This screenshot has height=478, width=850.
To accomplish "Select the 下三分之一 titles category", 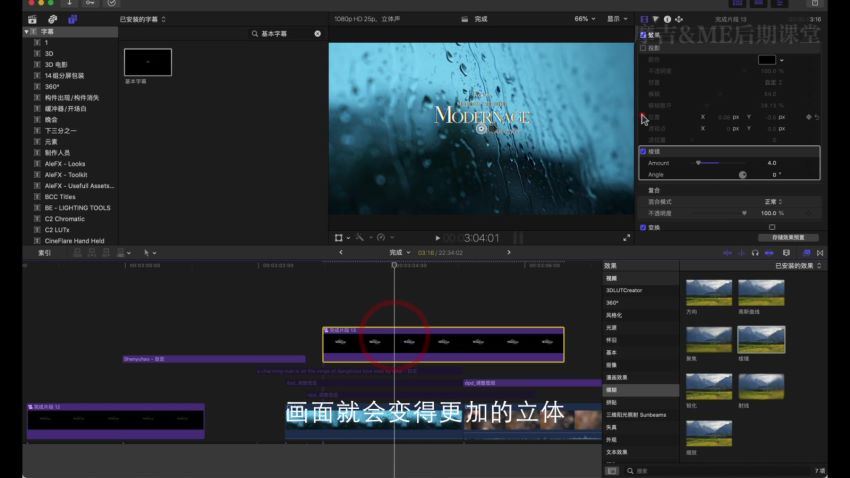I will click(60, 131).
